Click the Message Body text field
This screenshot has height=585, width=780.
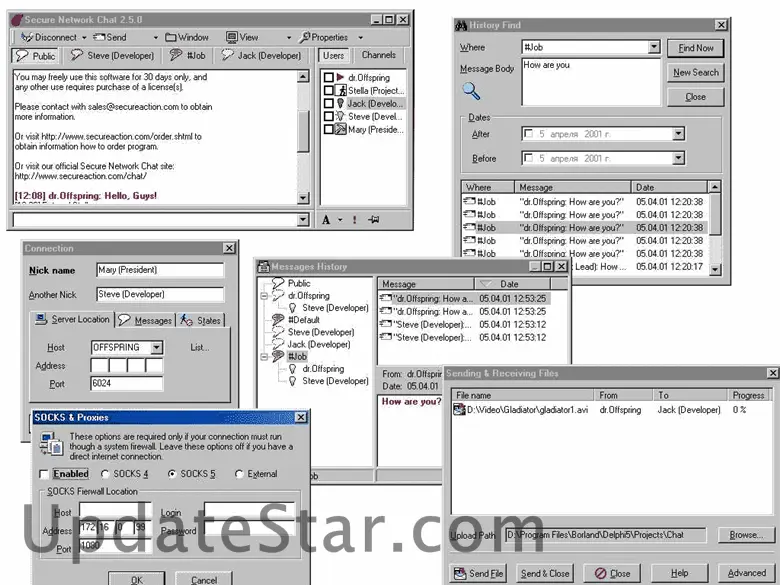click(x=591, y=82)
